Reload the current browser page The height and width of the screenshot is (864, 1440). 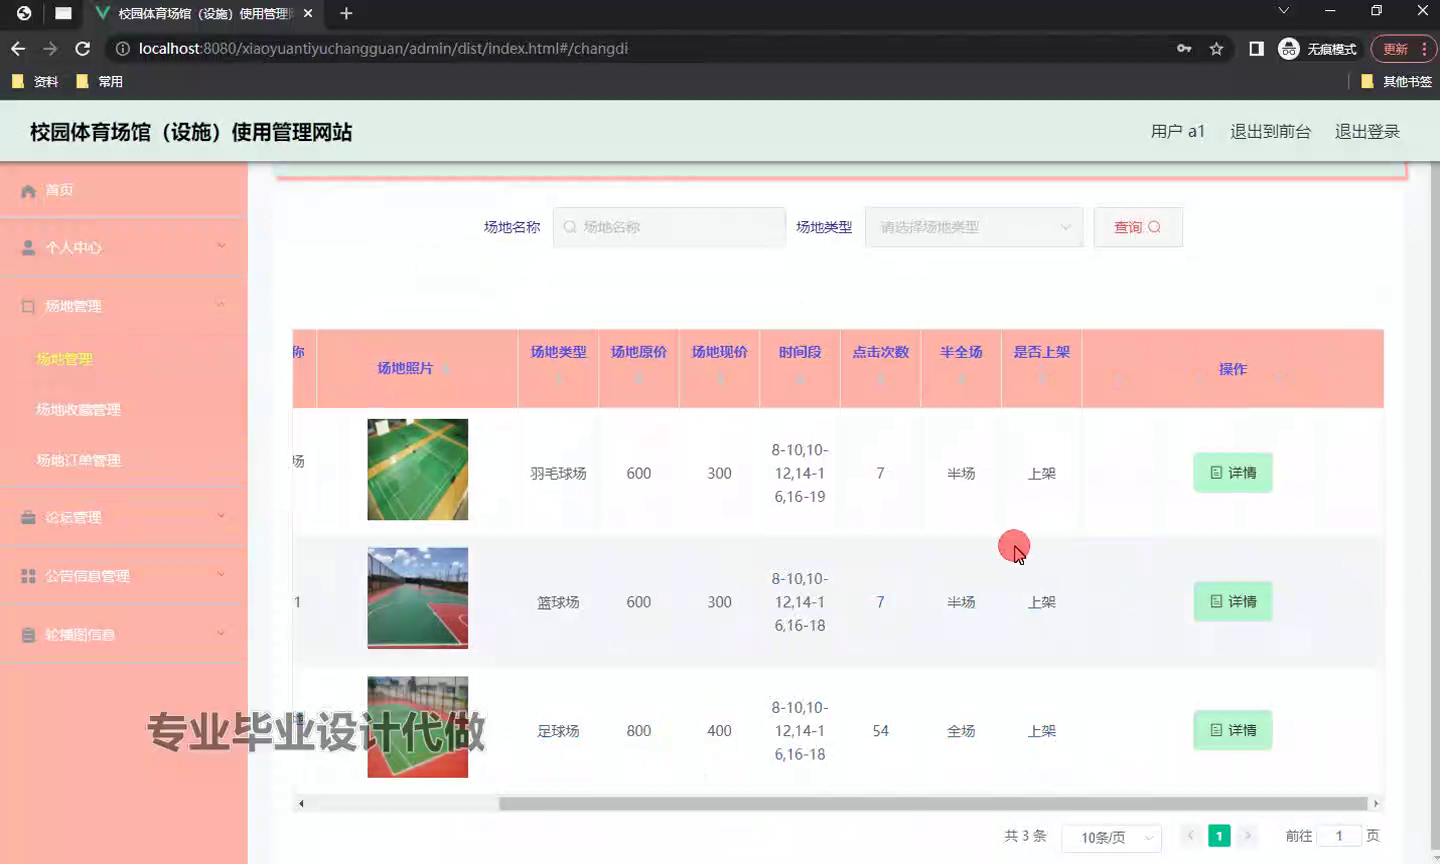[x=83, y=48]
